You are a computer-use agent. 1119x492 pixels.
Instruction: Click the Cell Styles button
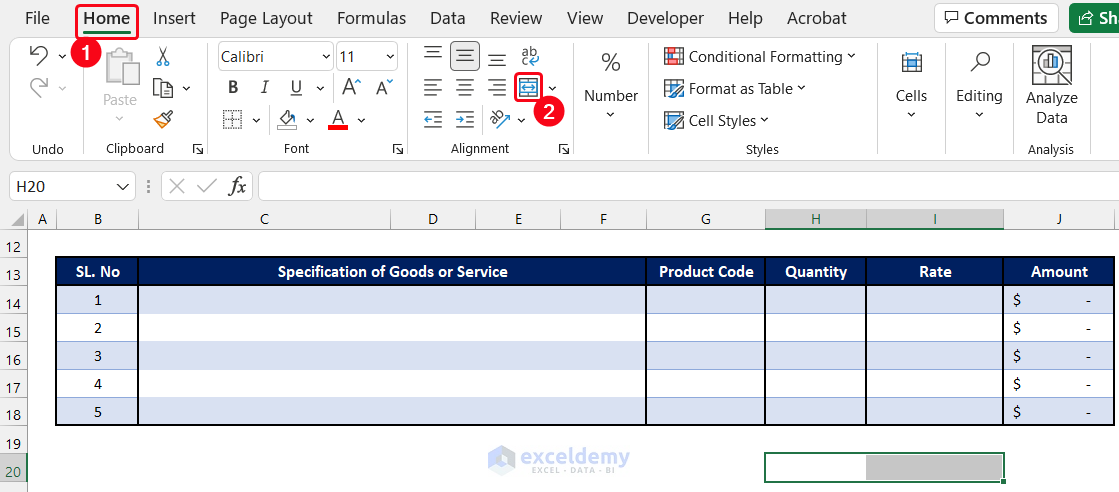(x=716, y=120)
